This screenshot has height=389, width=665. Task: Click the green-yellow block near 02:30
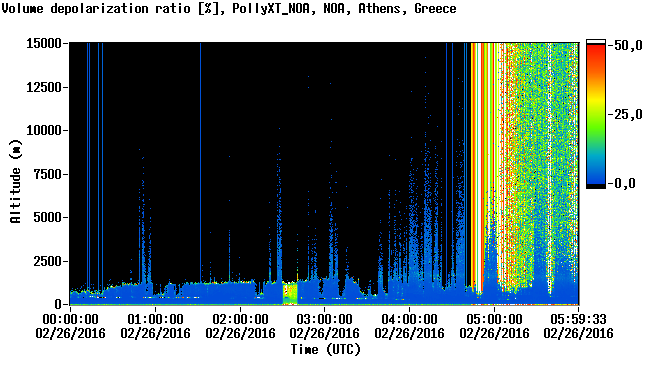[x=290, y=294]
